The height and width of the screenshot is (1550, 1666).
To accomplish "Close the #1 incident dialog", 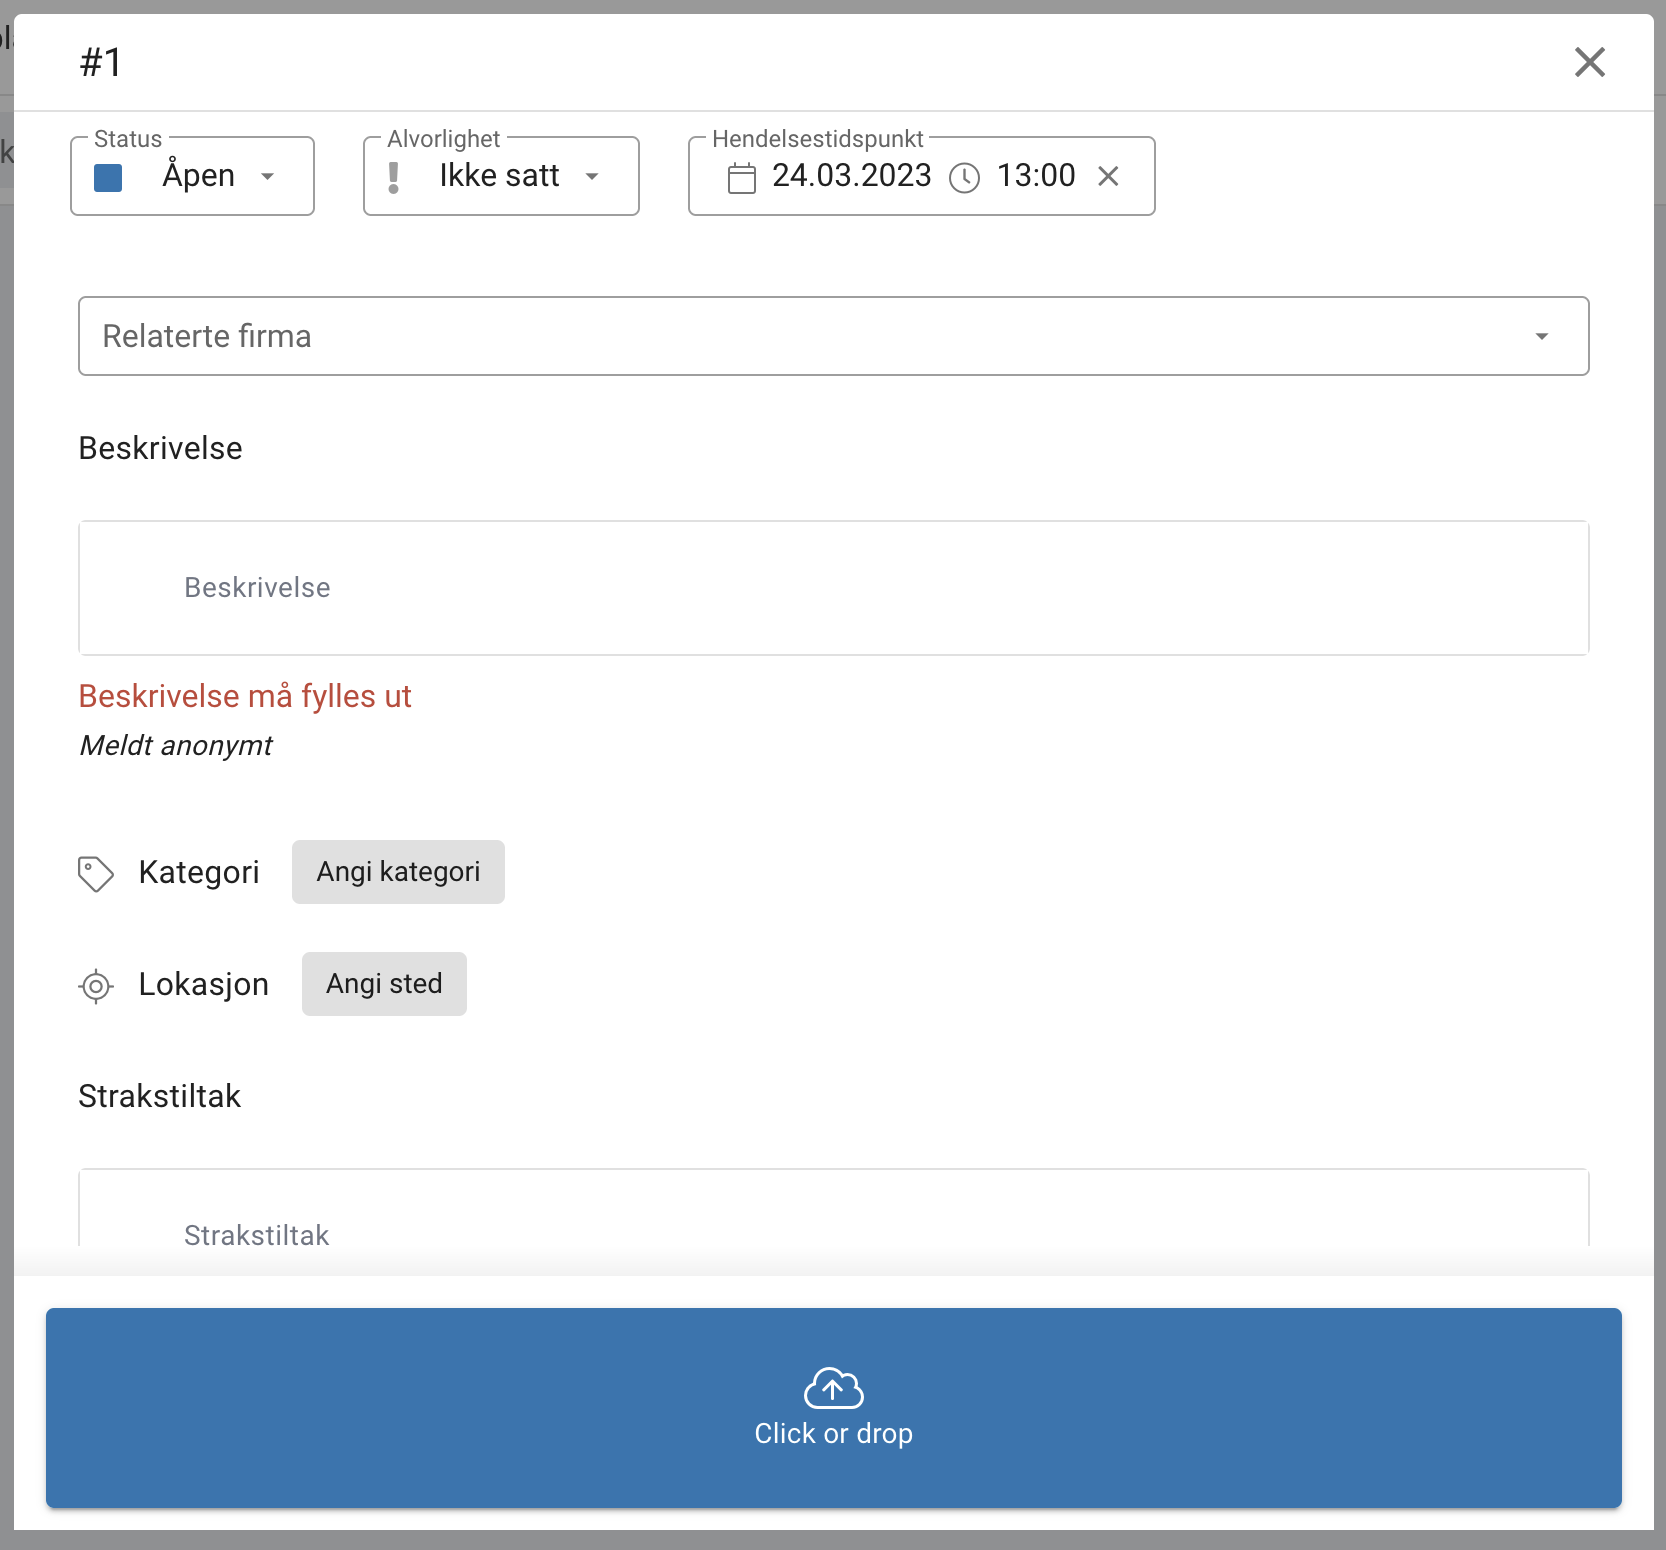I will click(x=1590, y=62).
